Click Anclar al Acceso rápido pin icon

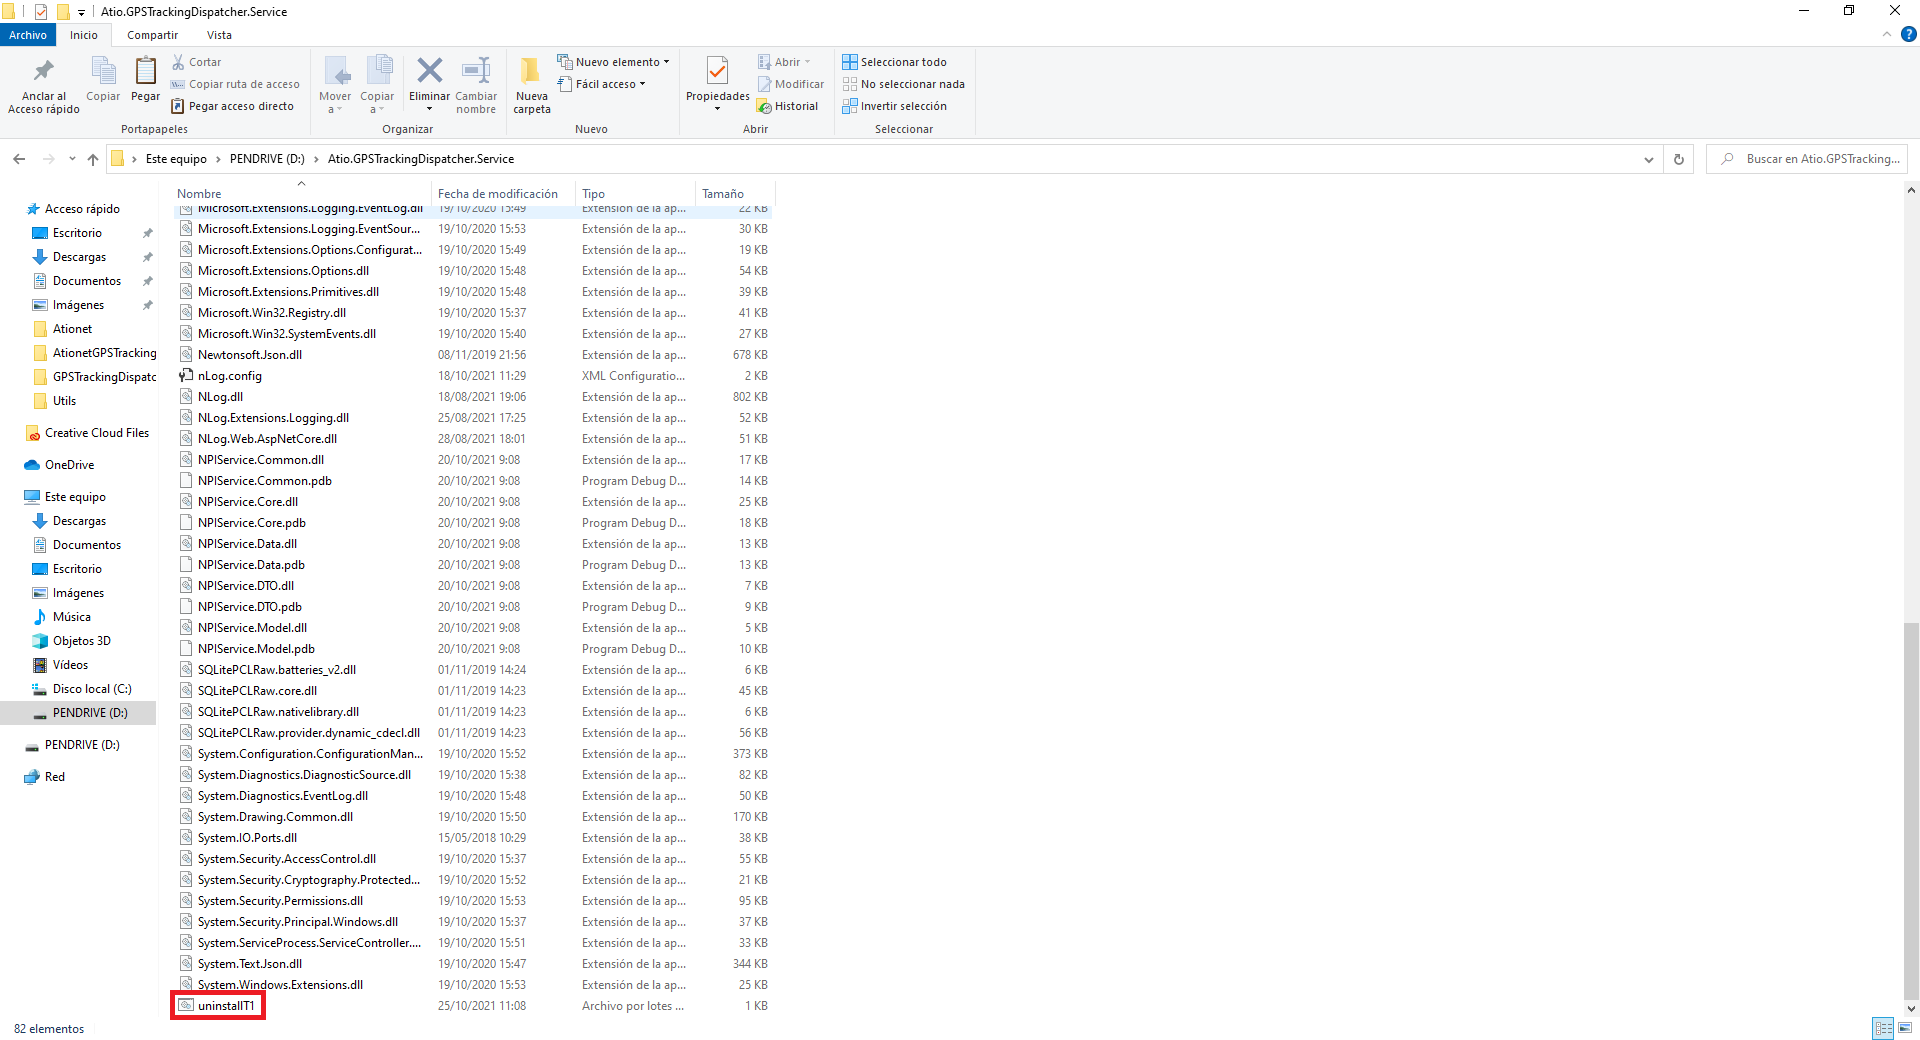(x=43, y=71)
